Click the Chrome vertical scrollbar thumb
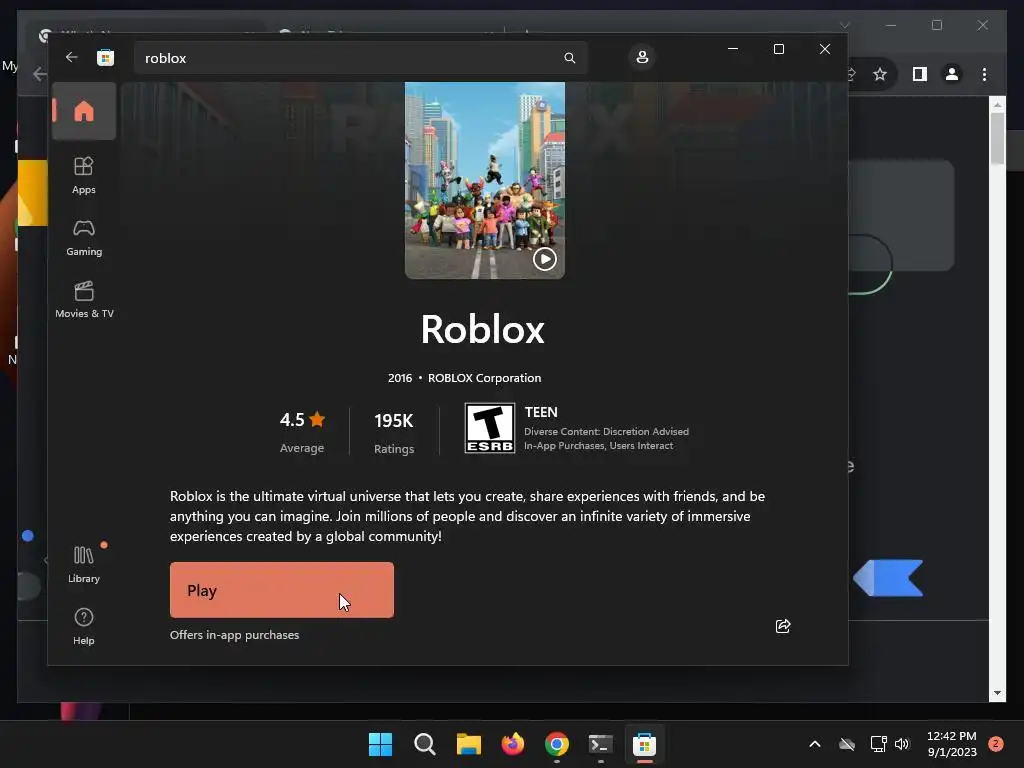The width and height of the screenshot is (1024, 768). [997, 139]
